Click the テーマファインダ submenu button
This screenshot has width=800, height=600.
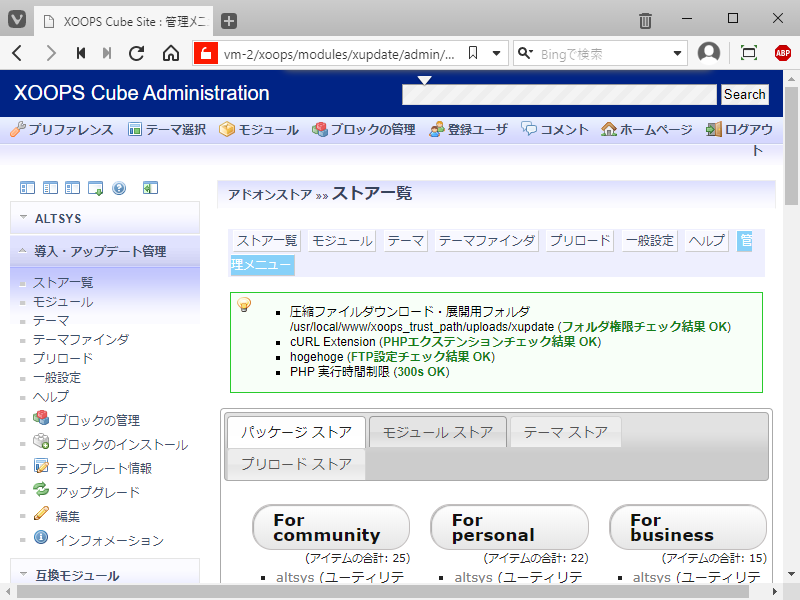[487, 241]
